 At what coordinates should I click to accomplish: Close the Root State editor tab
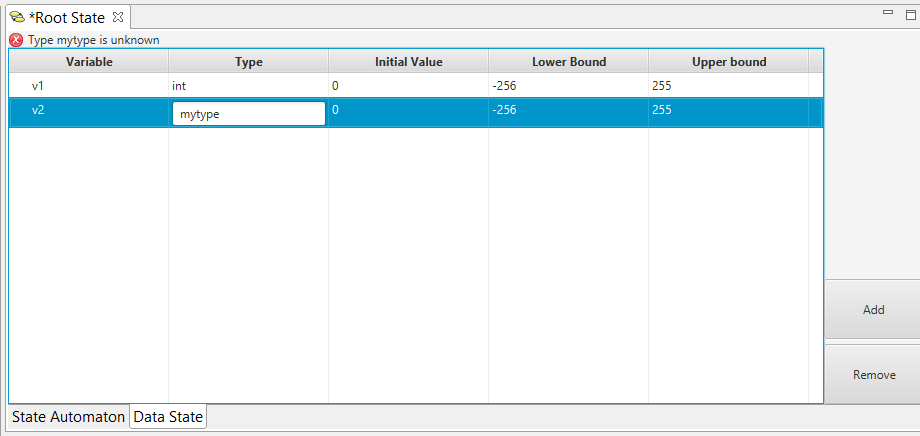(118, 17)
